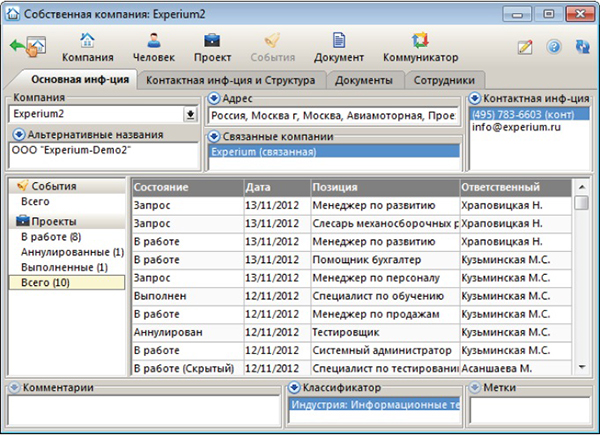Launch the Коммуникатор toolbar item
Screen dimensions: 600x435
421,47
